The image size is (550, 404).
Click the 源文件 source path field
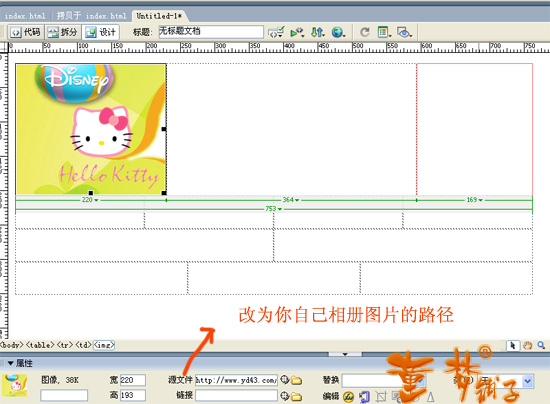pos(236,380)
